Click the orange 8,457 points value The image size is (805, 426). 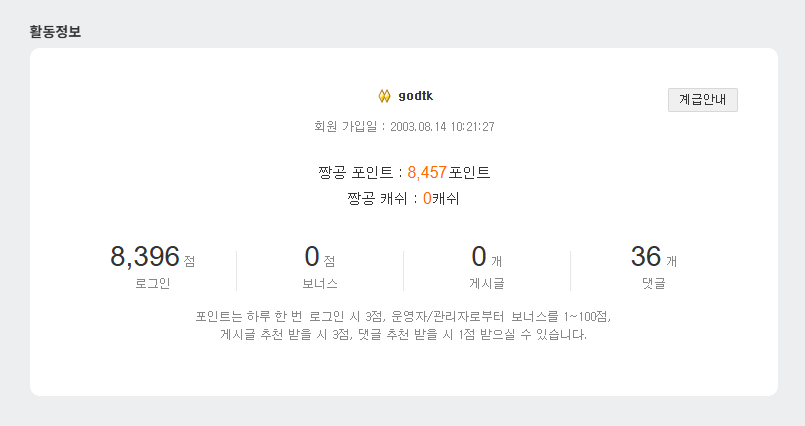coord(427,173)
